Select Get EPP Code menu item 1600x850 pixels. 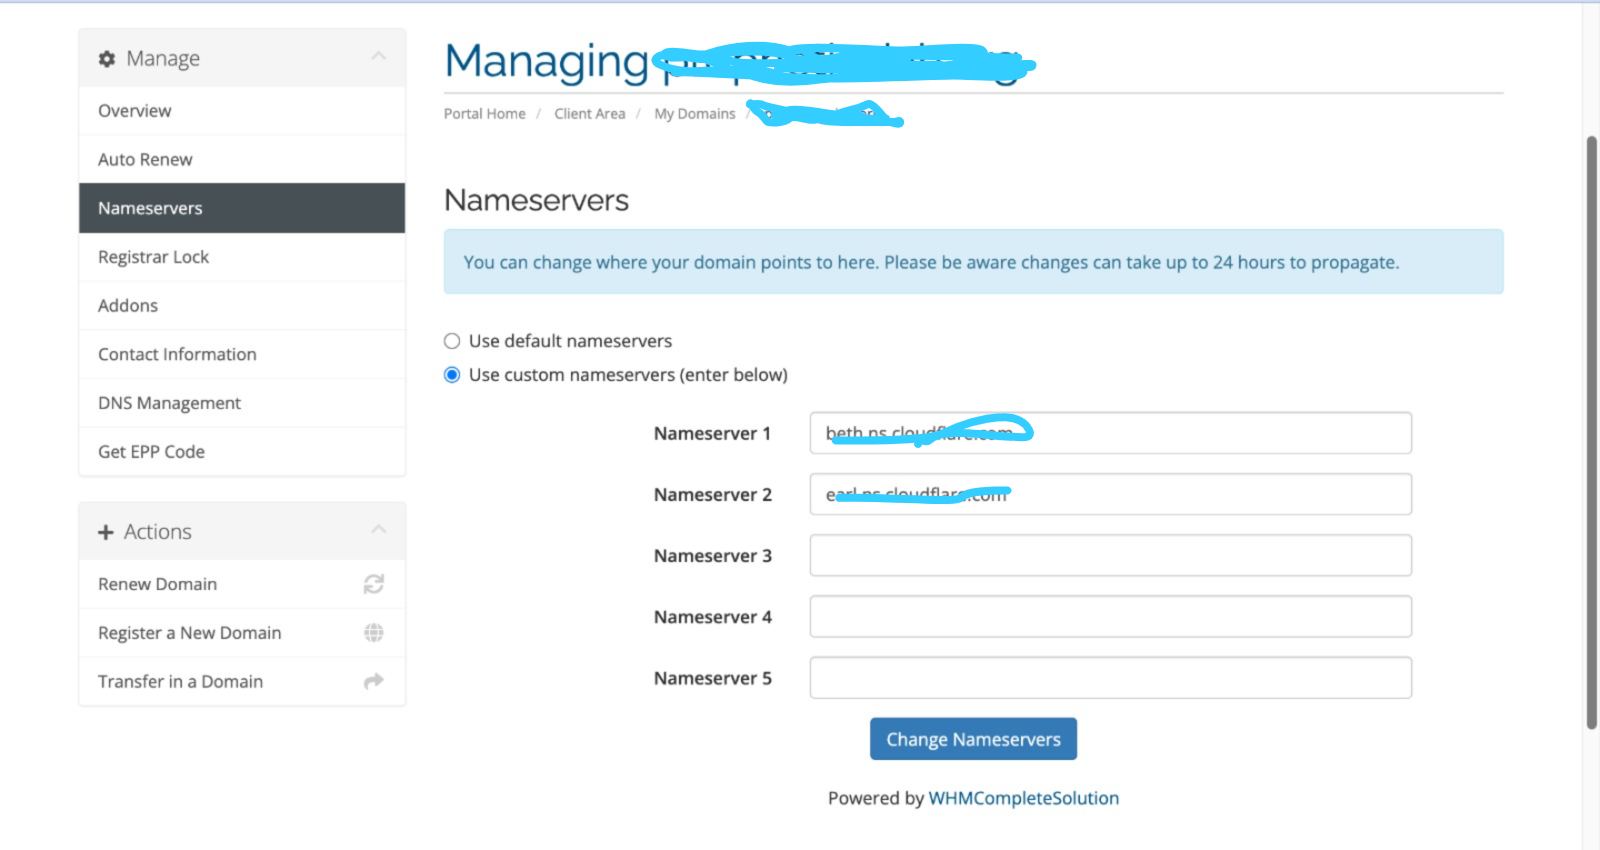[151, 452]
